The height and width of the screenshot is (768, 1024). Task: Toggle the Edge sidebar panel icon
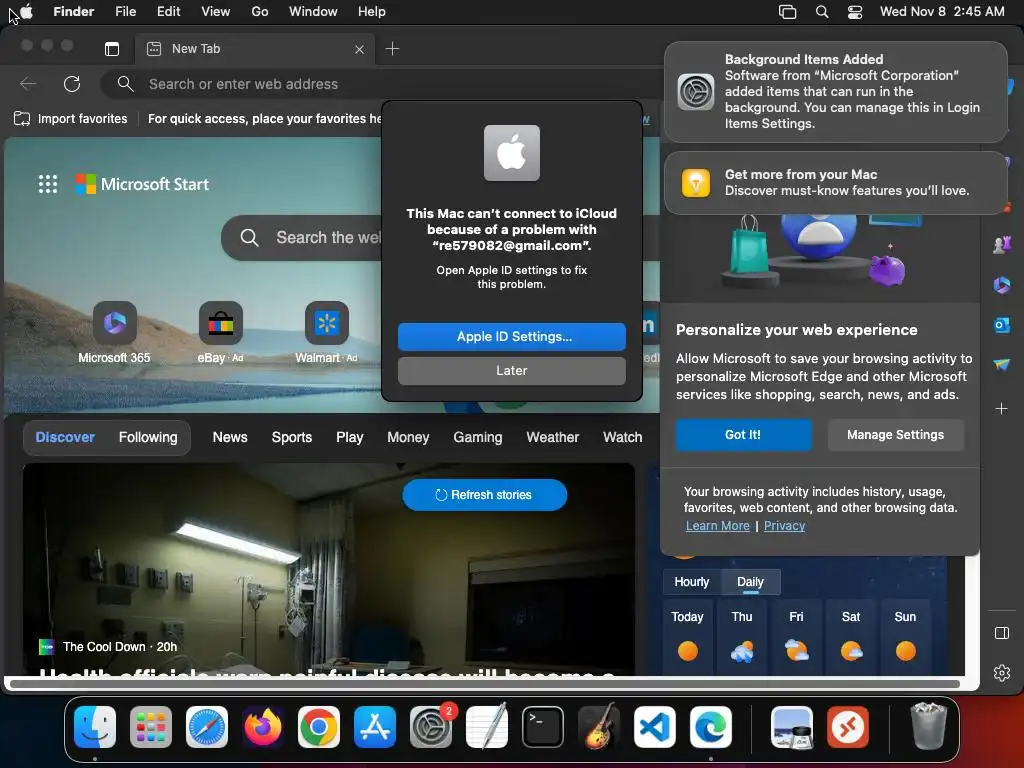pyautogui.click(x=1002, y=633)
